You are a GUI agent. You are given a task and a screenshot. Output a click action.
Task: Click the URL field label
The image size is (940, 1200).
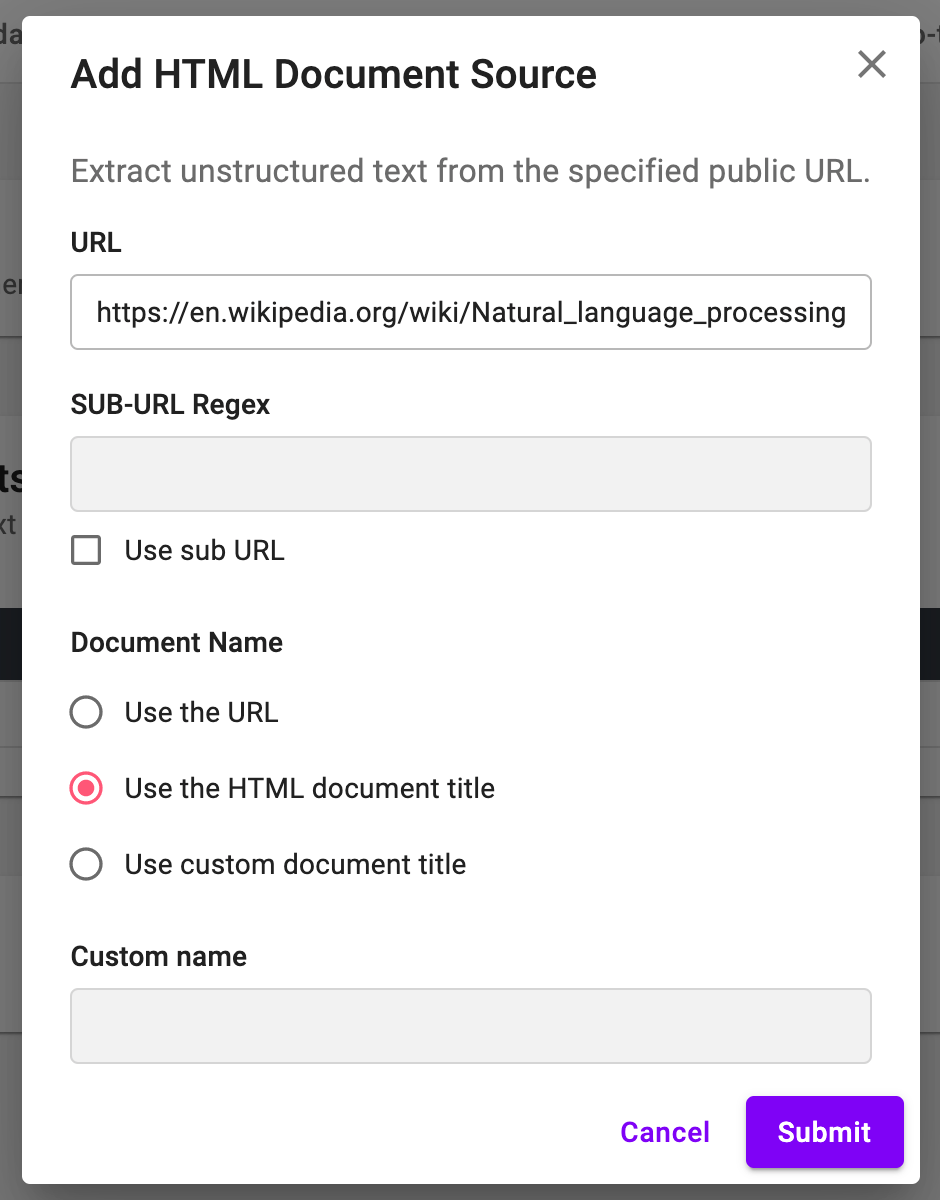pyautogui.click(x=96, y=243)
